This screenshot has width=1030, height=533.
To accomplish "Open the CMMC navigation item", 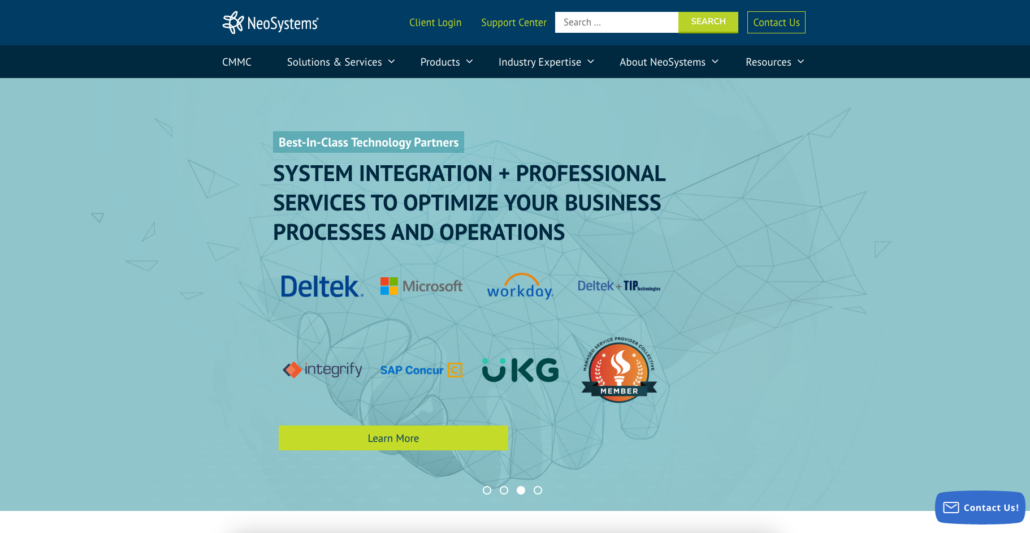I will click(236, 62).
